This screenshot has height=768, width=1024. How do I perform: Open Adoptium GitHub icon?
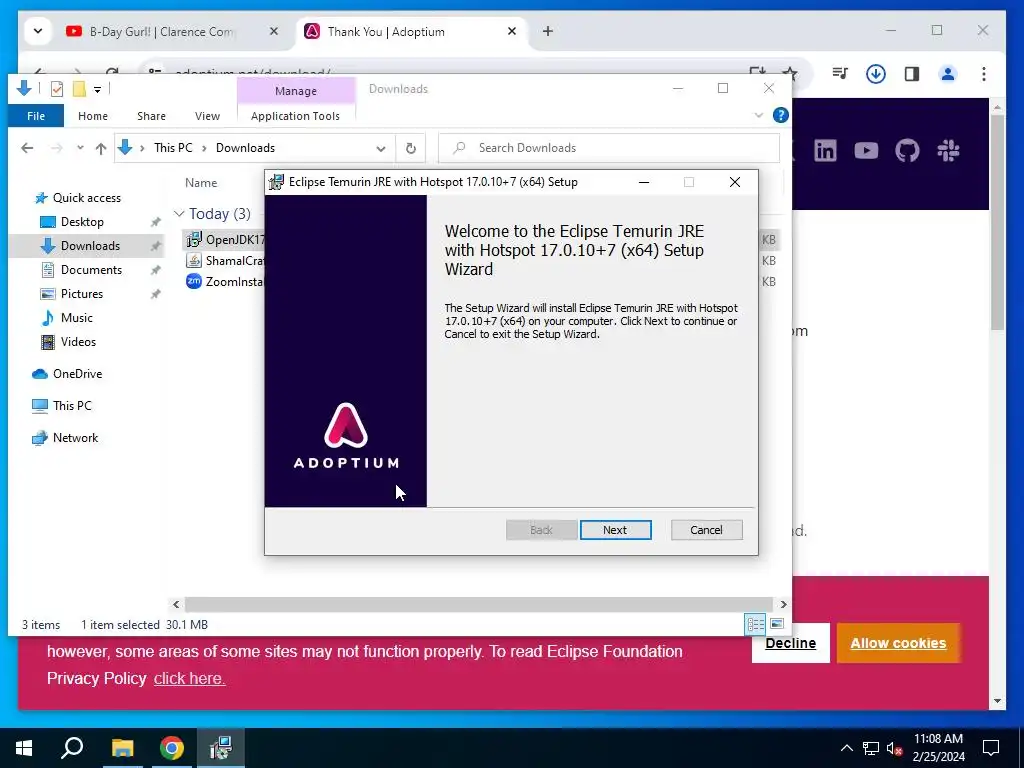point(907,151)
